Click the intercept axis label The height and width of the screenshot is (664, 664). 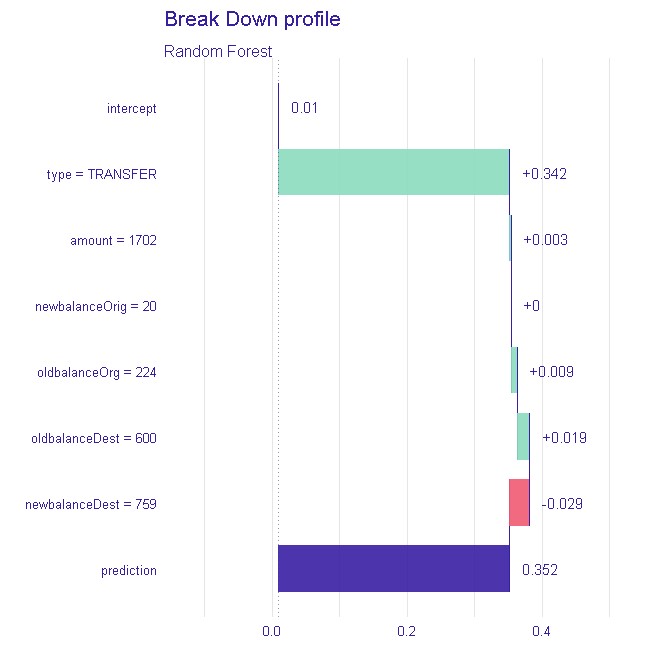point(132,108)
